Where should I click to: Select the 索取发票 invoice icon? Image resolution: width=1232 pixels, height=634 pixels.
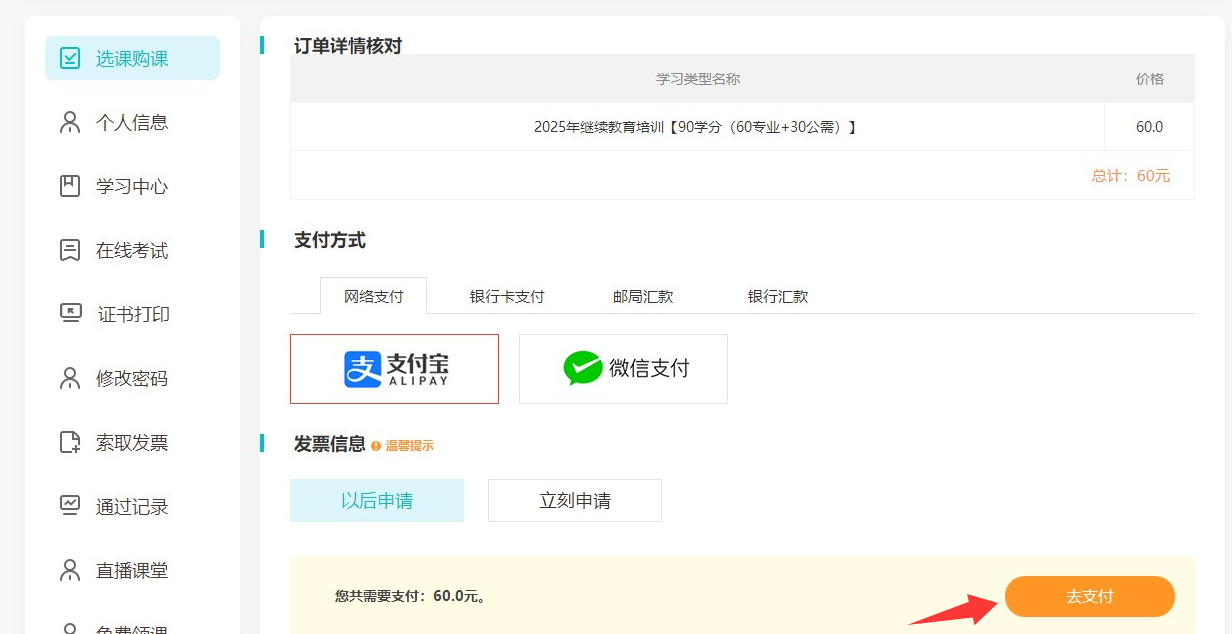point(68,442)
